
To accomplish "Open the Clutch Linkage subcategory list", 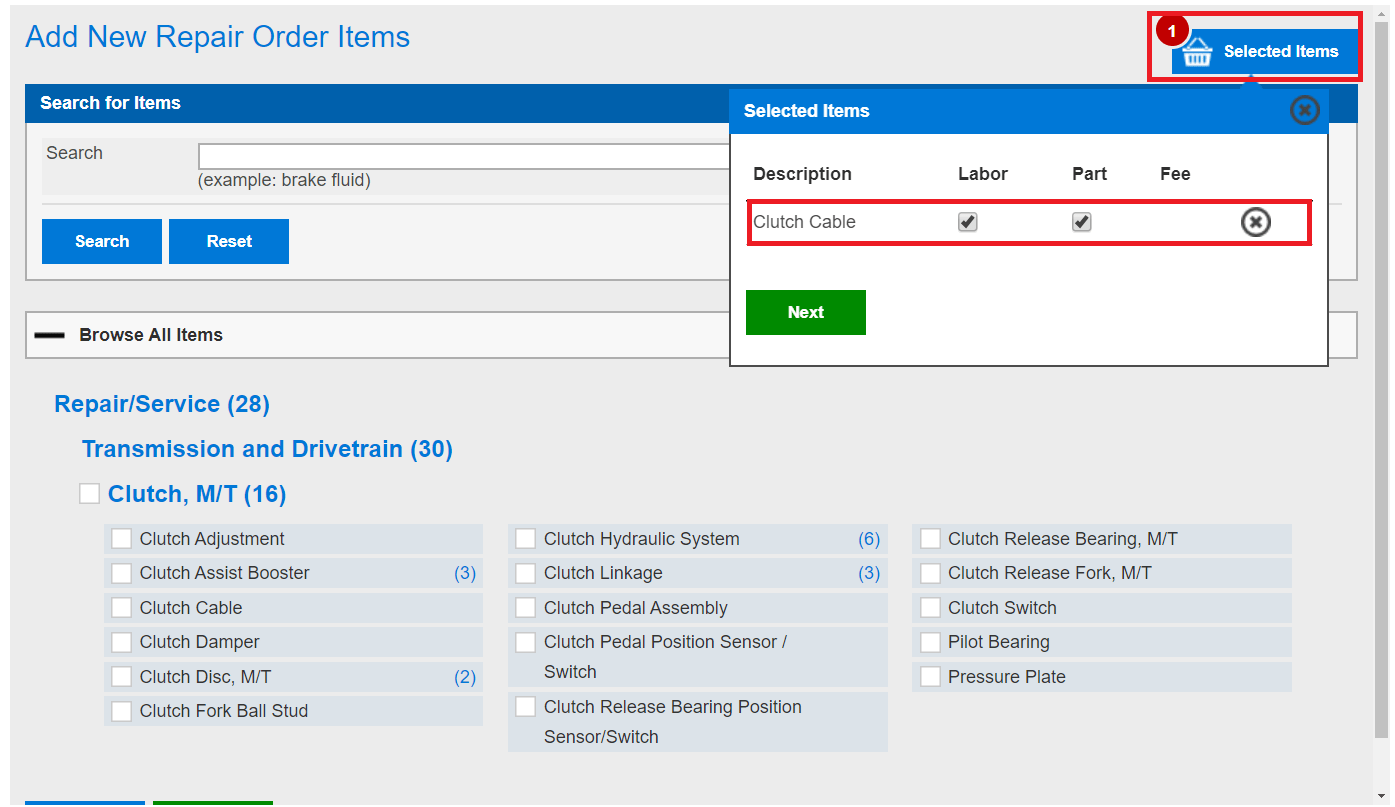I will (x=869, y=573).
